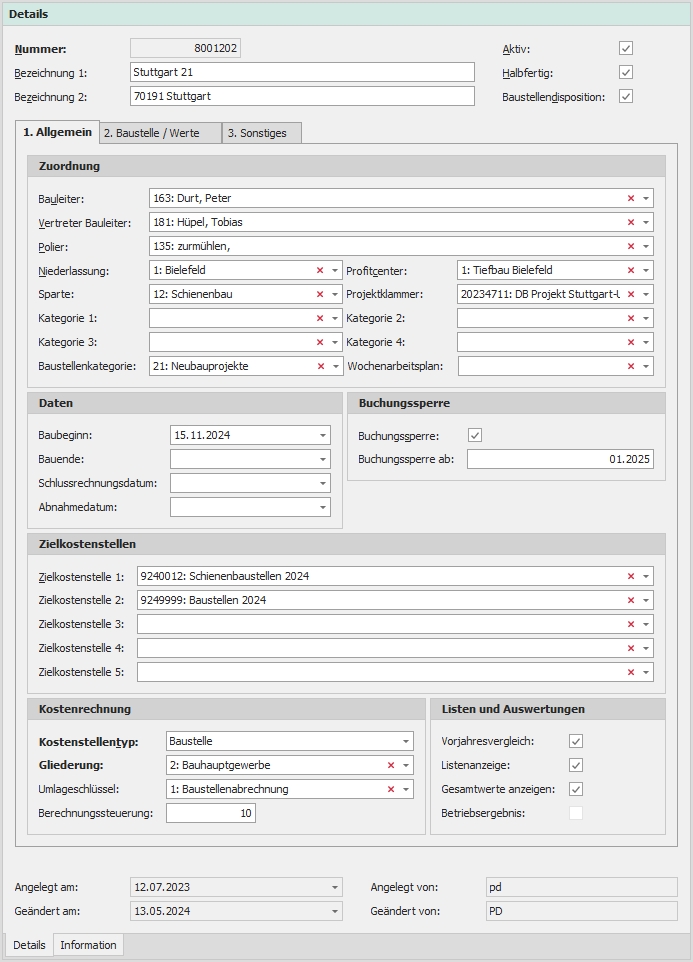The height and width of the screenshot is (962, 693).
Task: Toggle the Aktiv checkbox
Action: tap(626, 48)
